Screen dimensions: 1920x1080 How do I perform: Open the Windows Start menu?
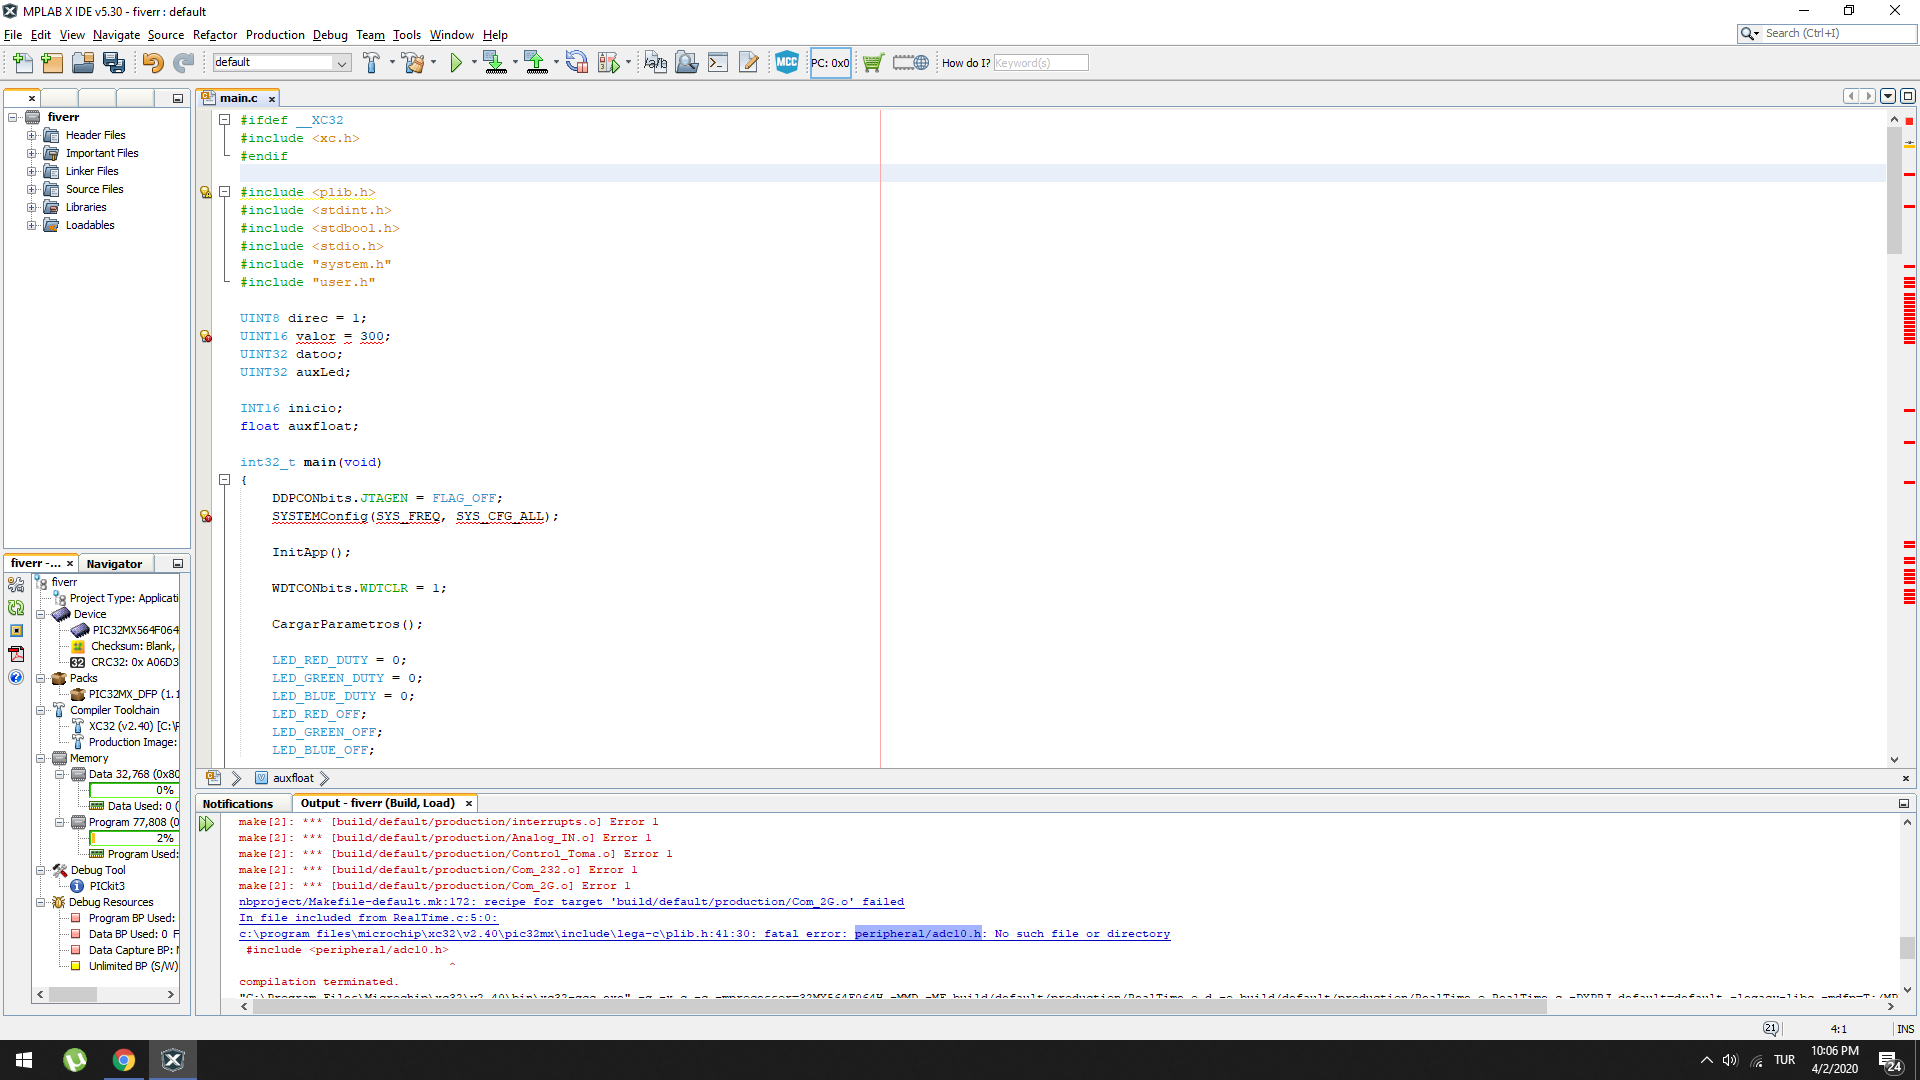click(x=24, y=1060)
